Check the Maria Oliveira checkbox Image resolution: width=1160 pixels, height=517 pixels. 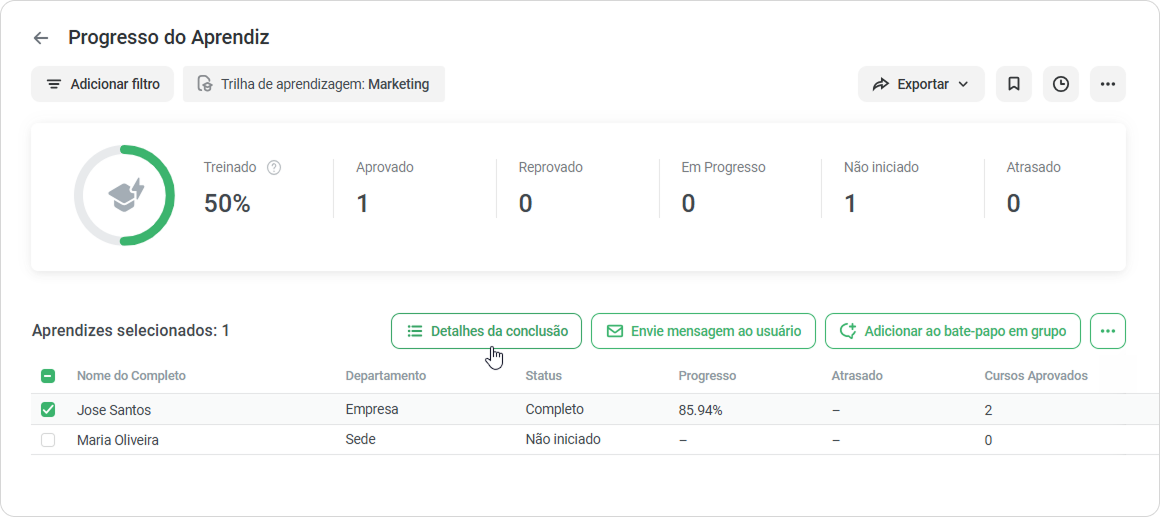(x=48, y=440)
